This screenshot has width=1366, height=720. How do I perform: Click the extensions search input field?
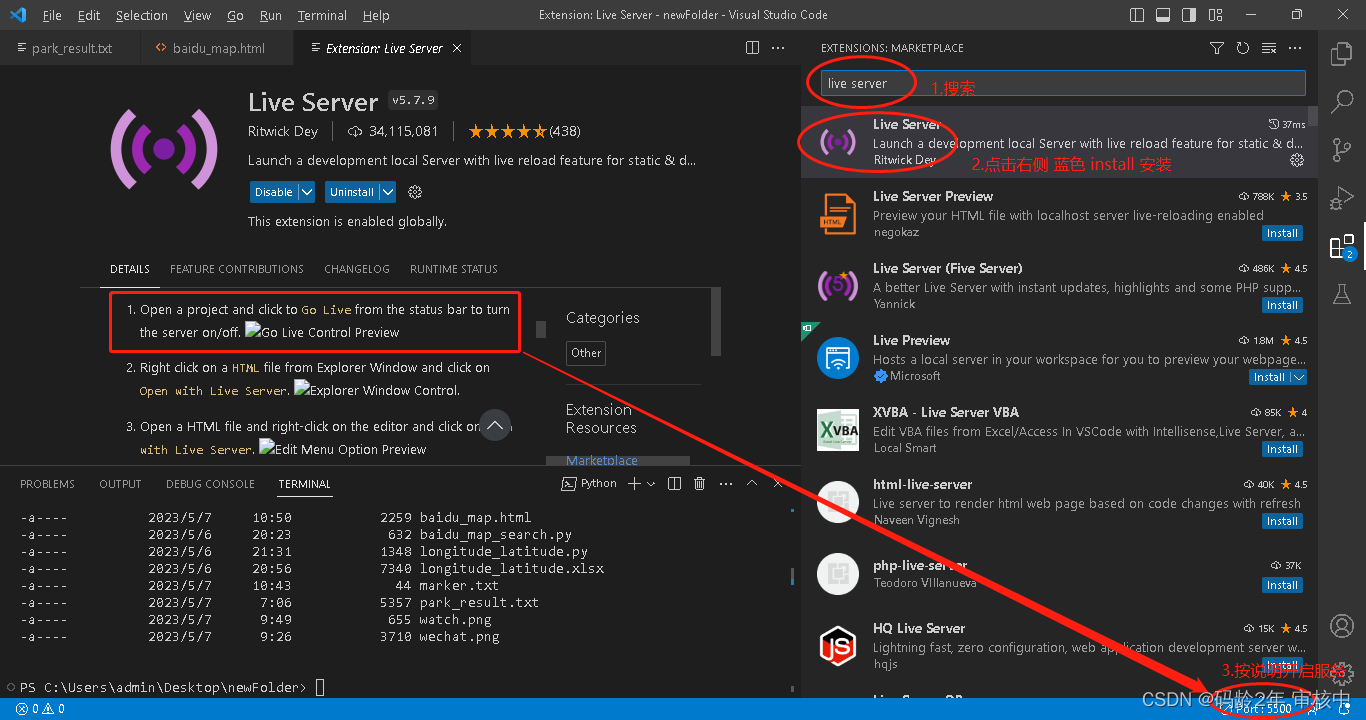tap(1063, 84)
